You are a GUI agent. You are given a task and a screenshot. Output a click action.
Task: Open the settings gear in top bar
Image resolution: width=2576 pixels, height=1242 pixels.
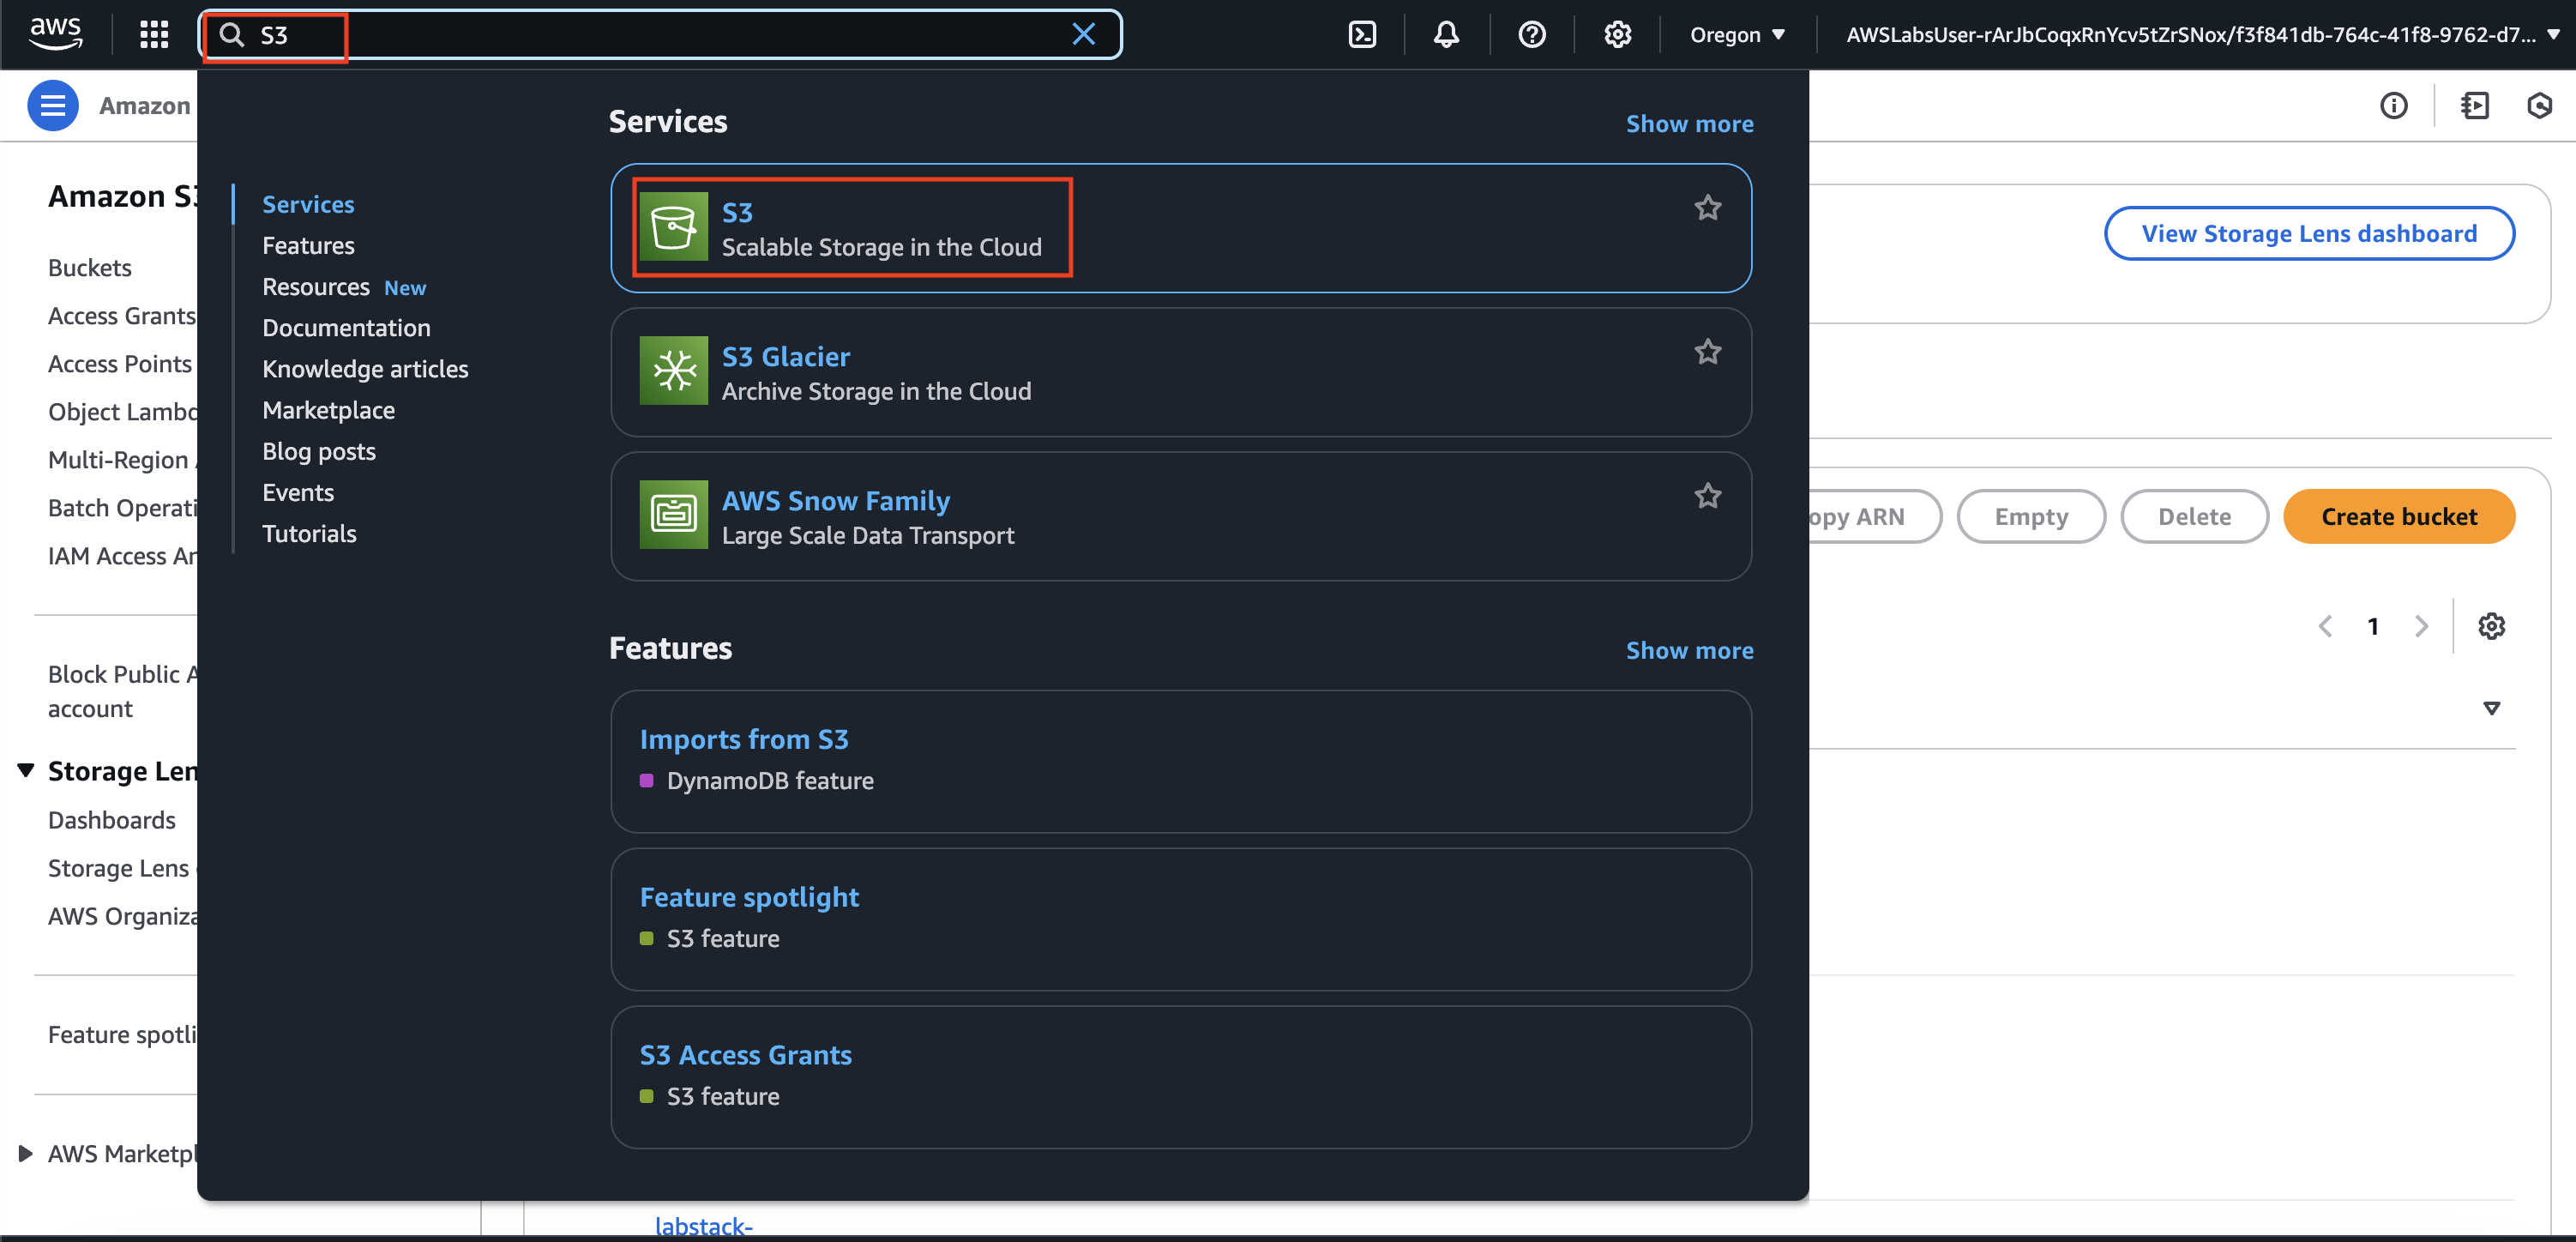coord(1617,35)
